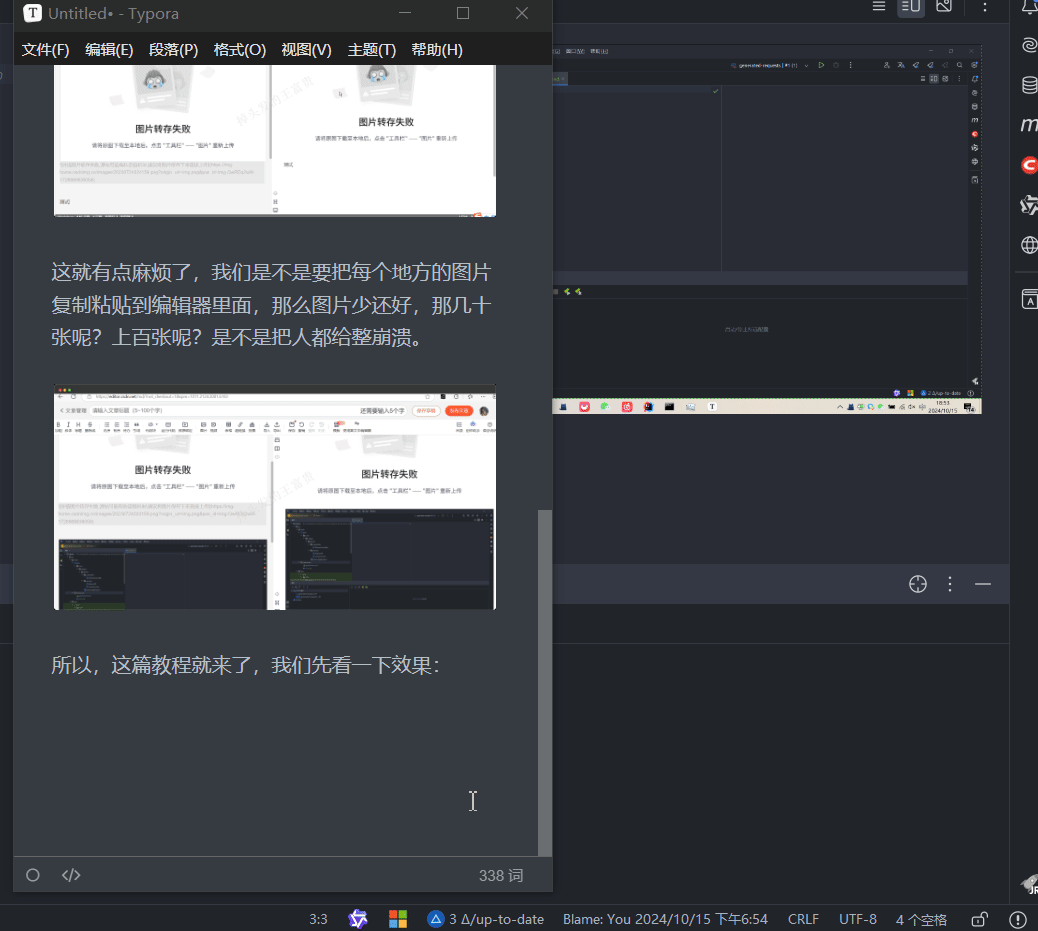Click the crosshair locate icon in tool window header
The image size is (1038, 931).
pos(918,584)
